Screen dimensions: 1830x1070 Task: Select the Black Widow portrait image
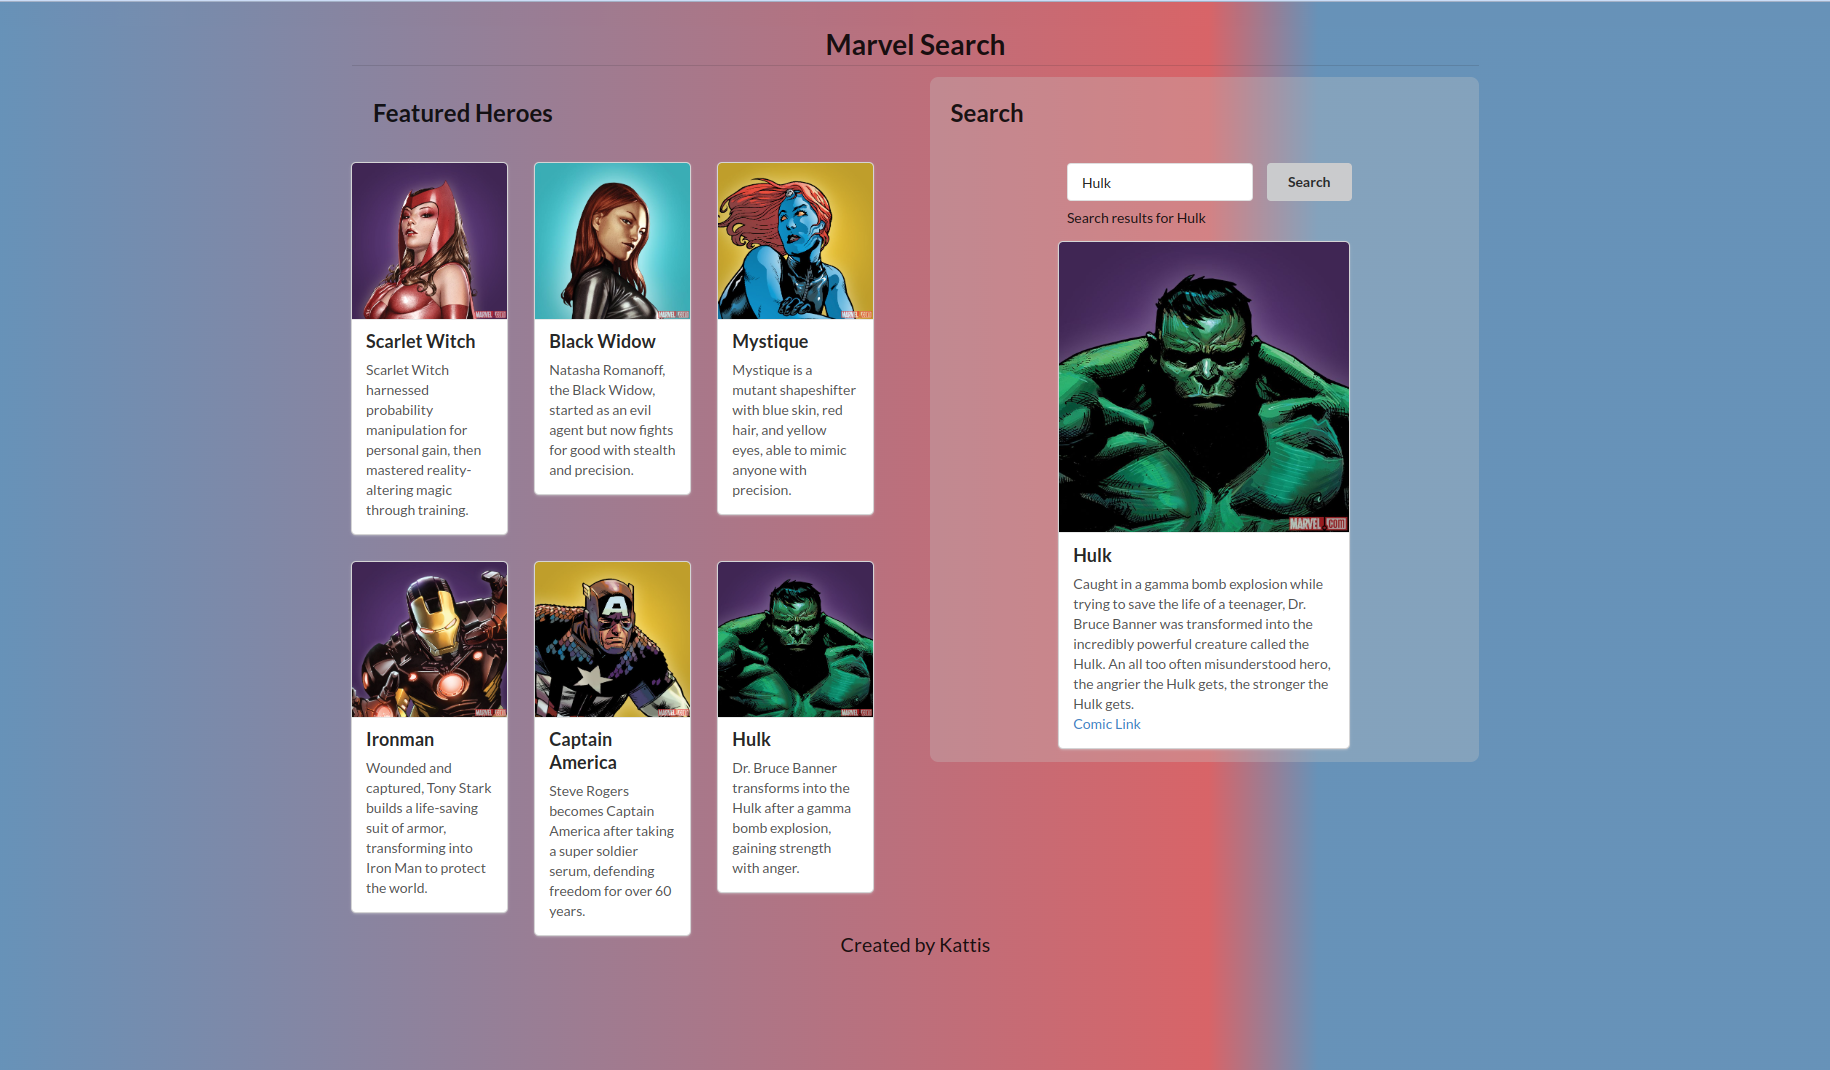pos(612,241)
